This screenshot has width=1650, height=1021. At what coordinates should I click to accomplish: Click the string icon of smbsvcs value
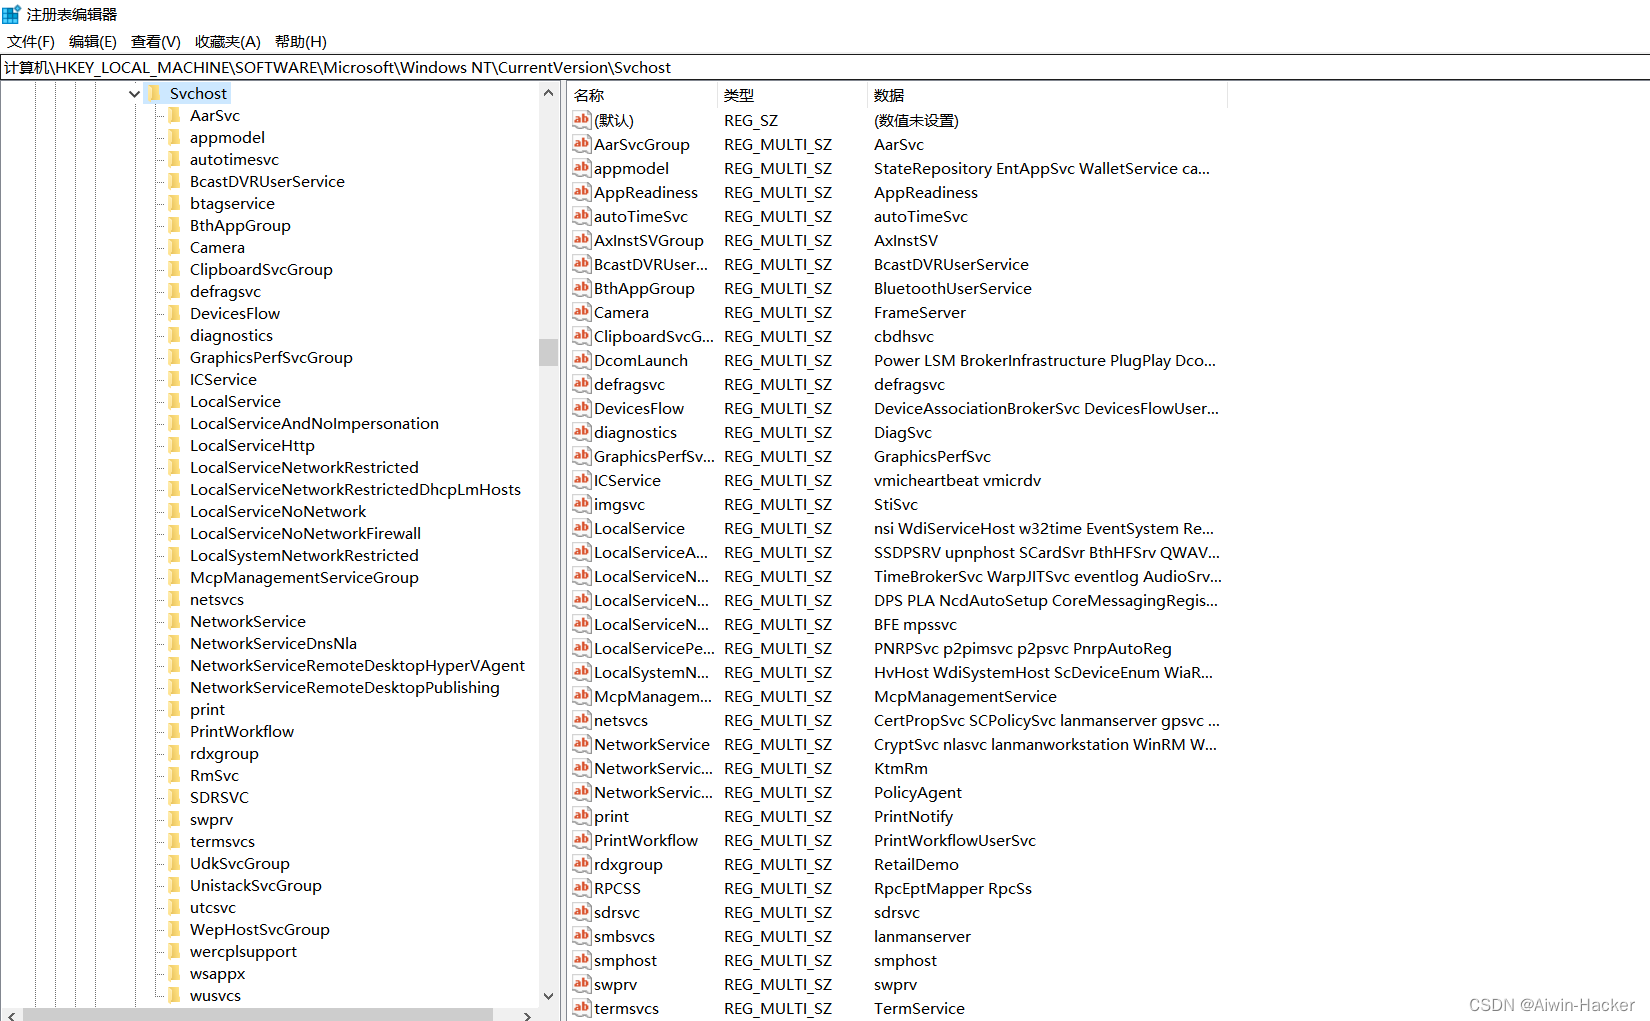[x=582, y=936]
